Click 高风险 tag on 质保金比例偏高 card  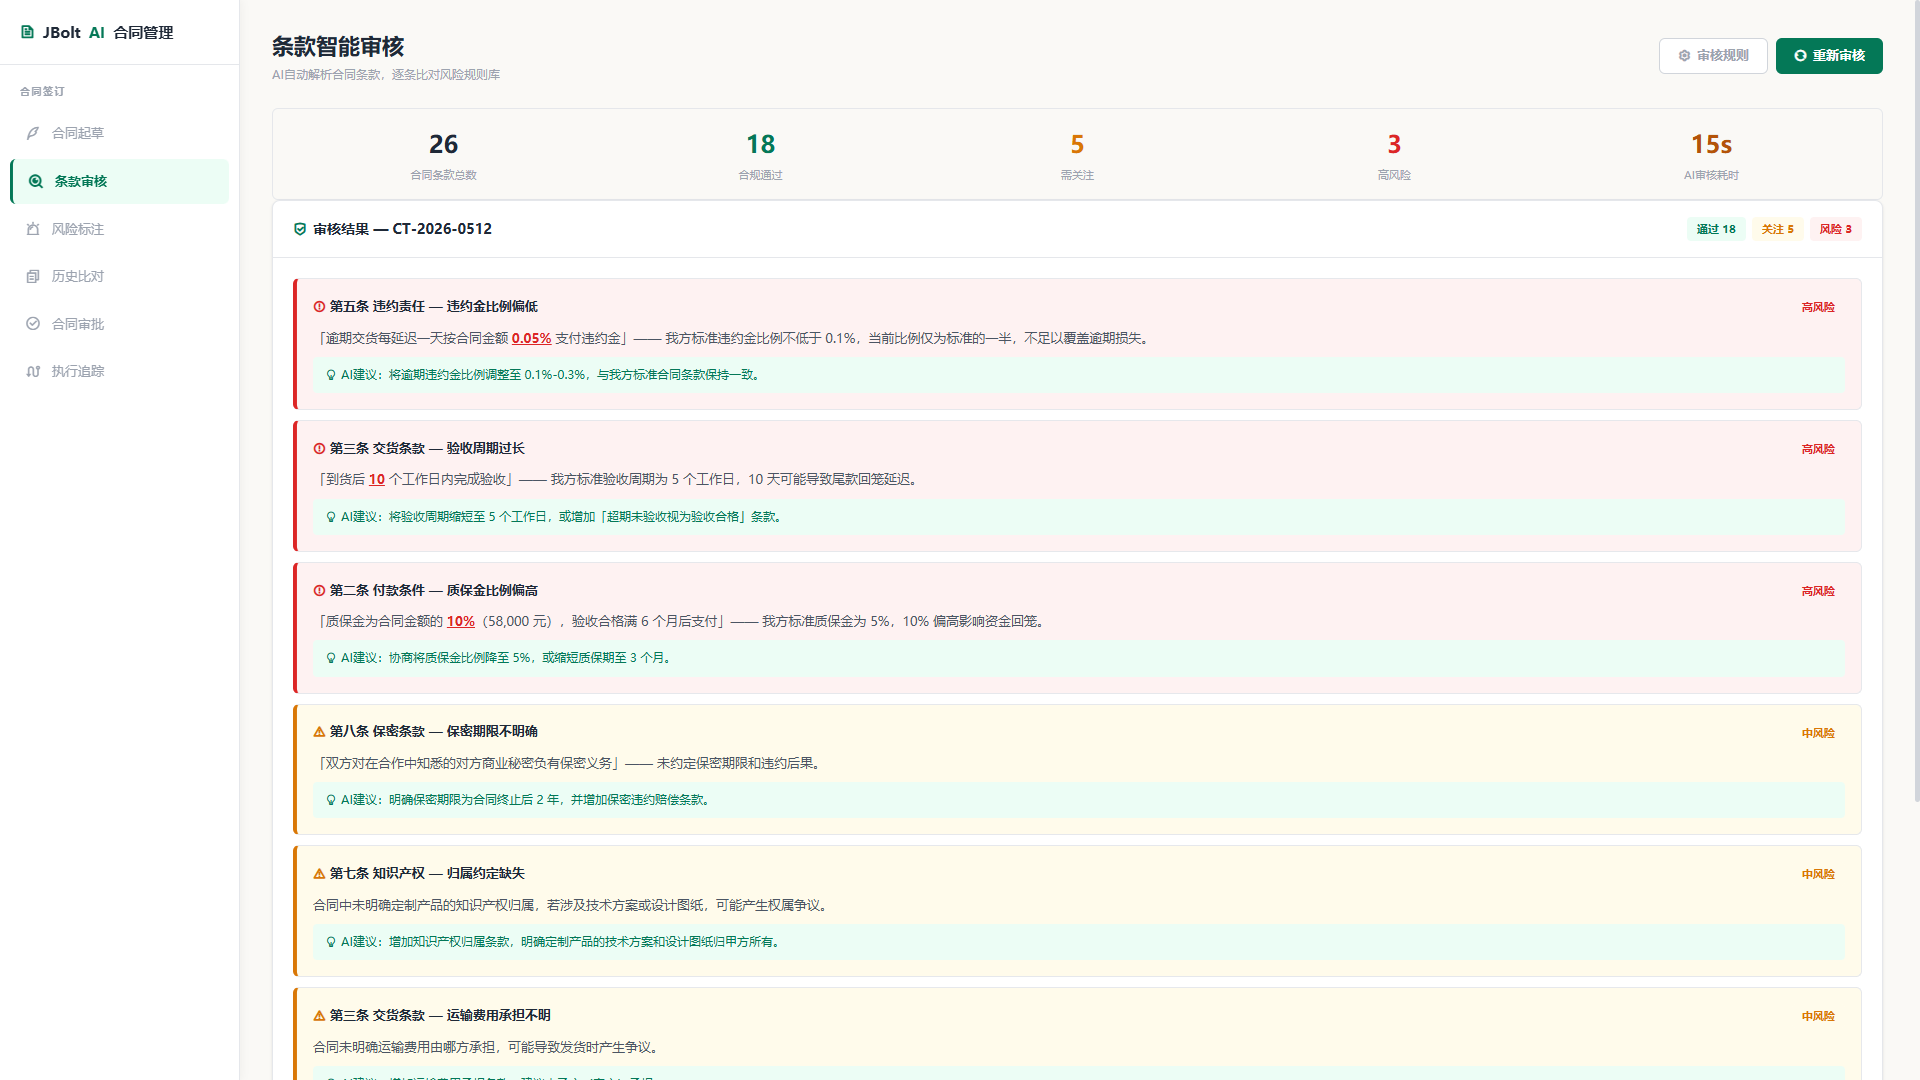pyautogui.click(x=1818, y=591)
